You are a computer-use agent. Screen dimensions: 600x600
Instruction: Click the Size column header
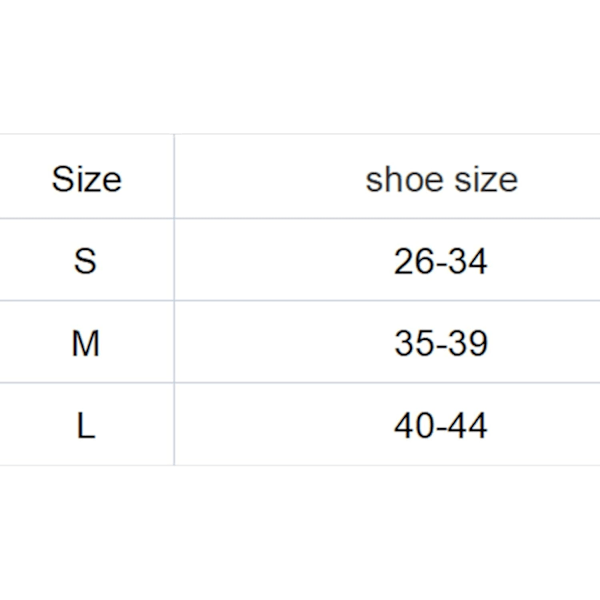[86, 179]
